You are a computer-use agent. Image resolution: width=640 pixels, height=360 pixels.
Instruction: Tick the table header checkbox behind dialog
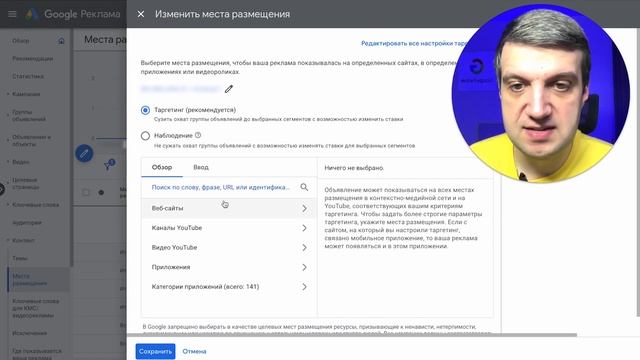[86, 192]
